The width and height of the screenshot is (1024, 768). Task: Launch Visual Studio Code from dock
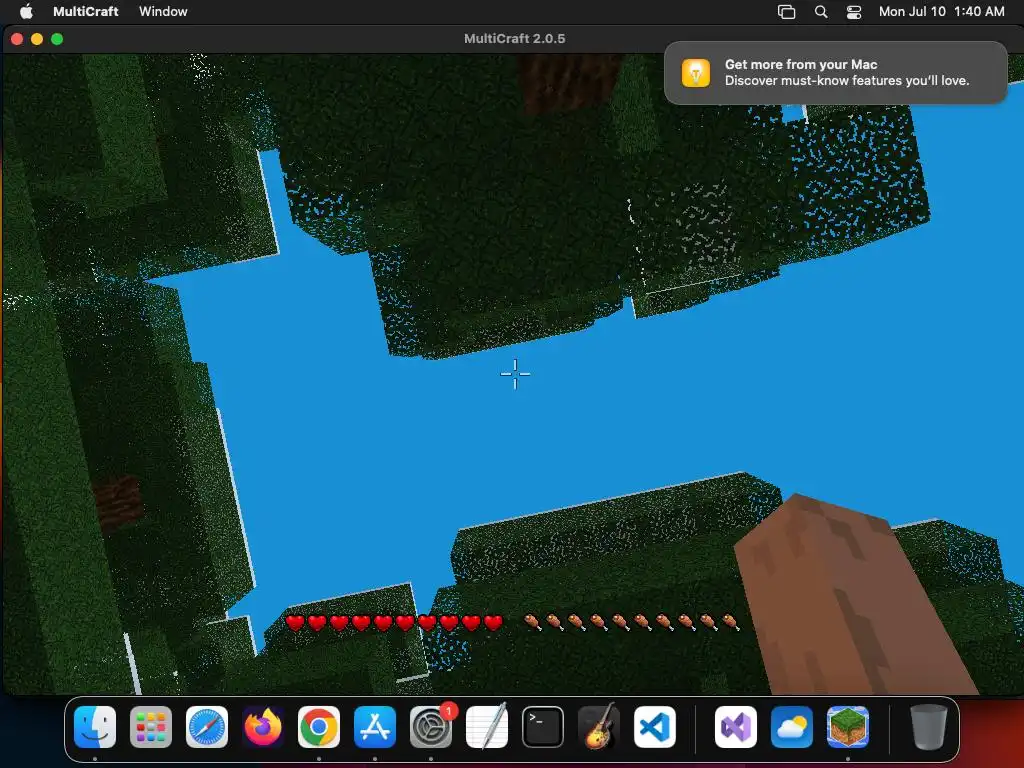coord(654,727)
